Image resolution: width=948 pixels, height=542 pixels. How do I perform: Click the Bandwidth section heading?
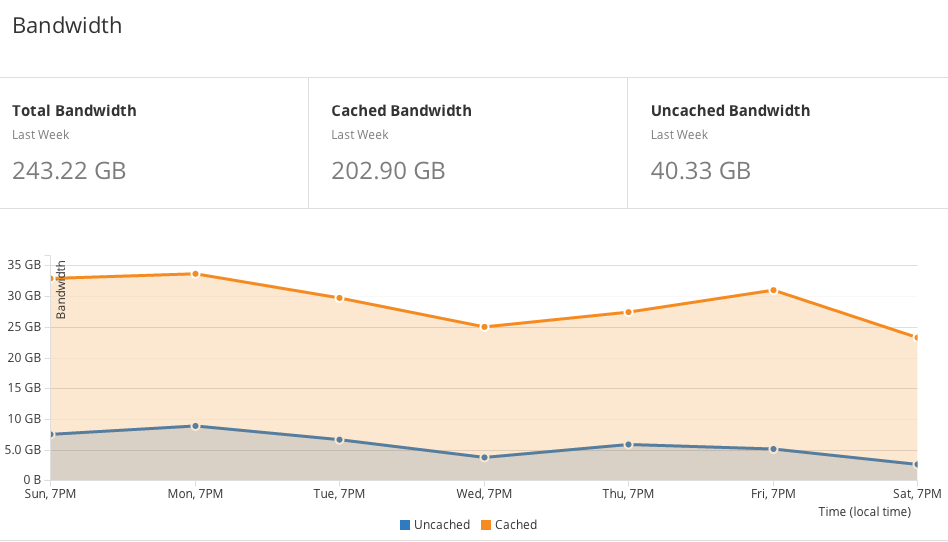(67, 26)
